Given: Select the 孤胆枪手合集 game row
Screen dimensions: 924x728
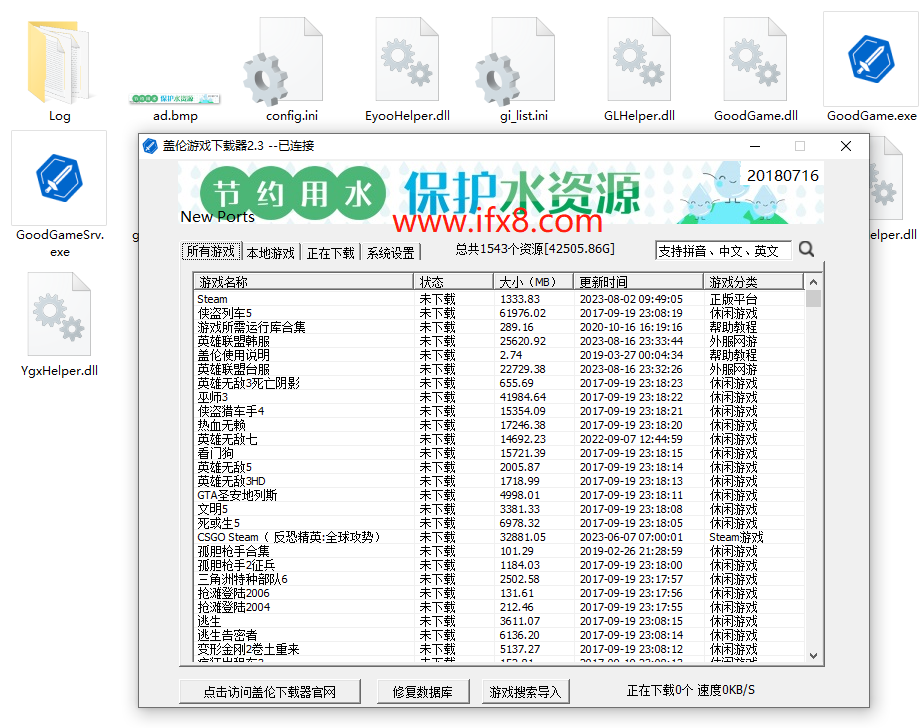Looking at the screenshot, I should (x=499, y=551).
